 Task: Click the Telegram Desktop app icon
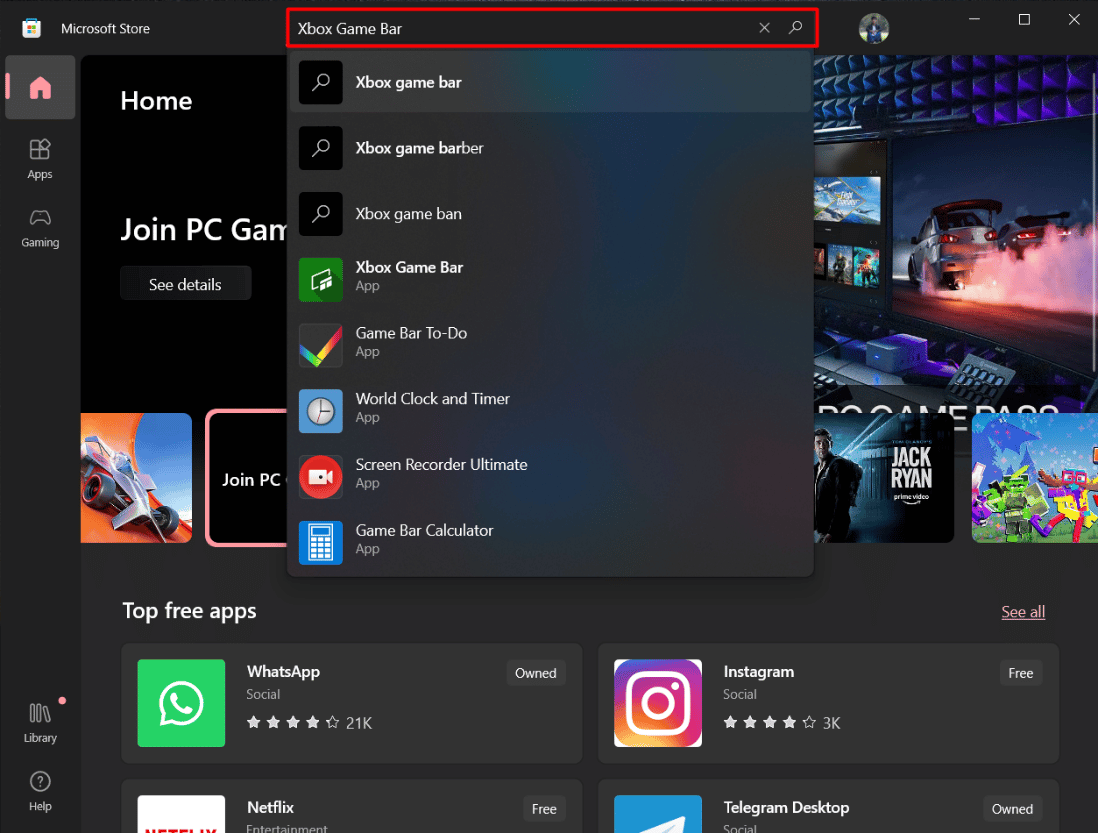[x=658, y=813]
